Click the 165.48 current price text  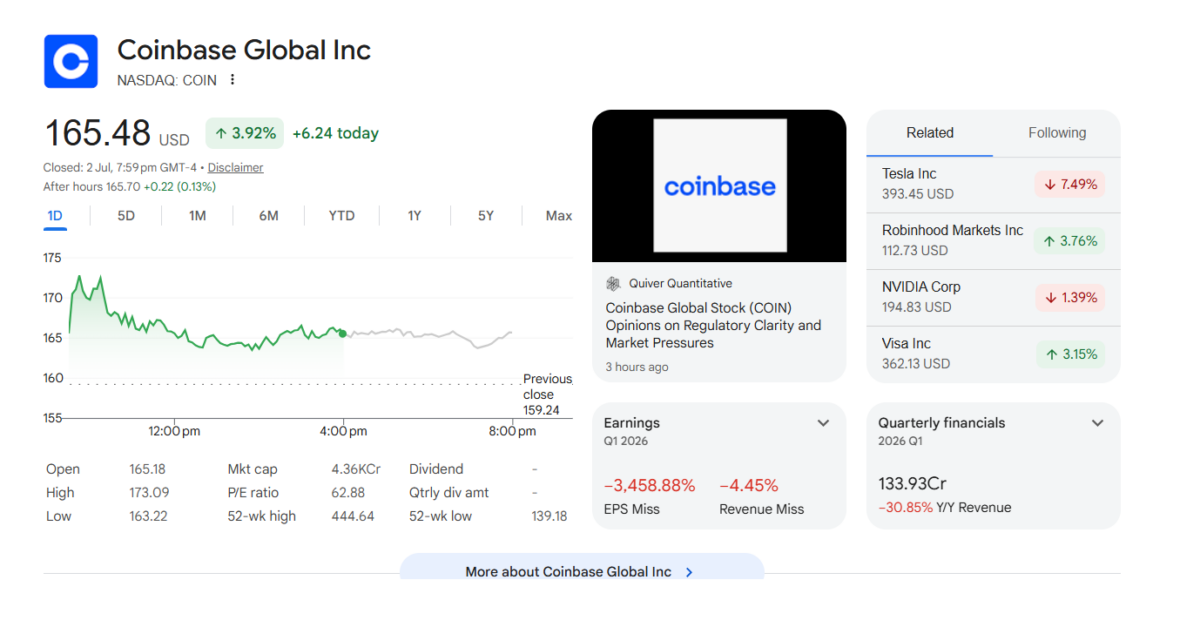[x=97, y=134]
